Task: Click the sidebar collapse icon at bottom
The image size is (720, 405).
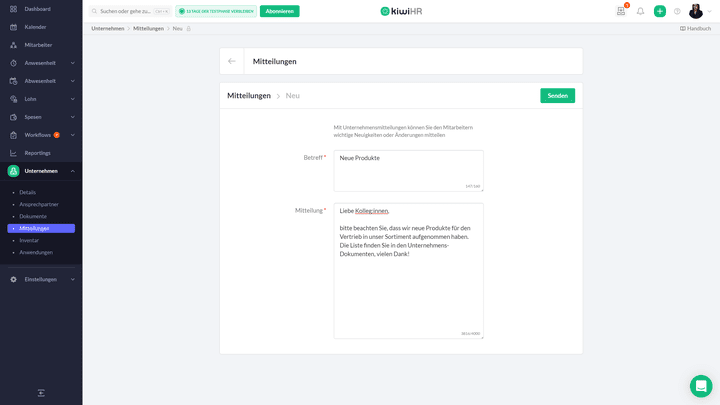Action: 41,393
